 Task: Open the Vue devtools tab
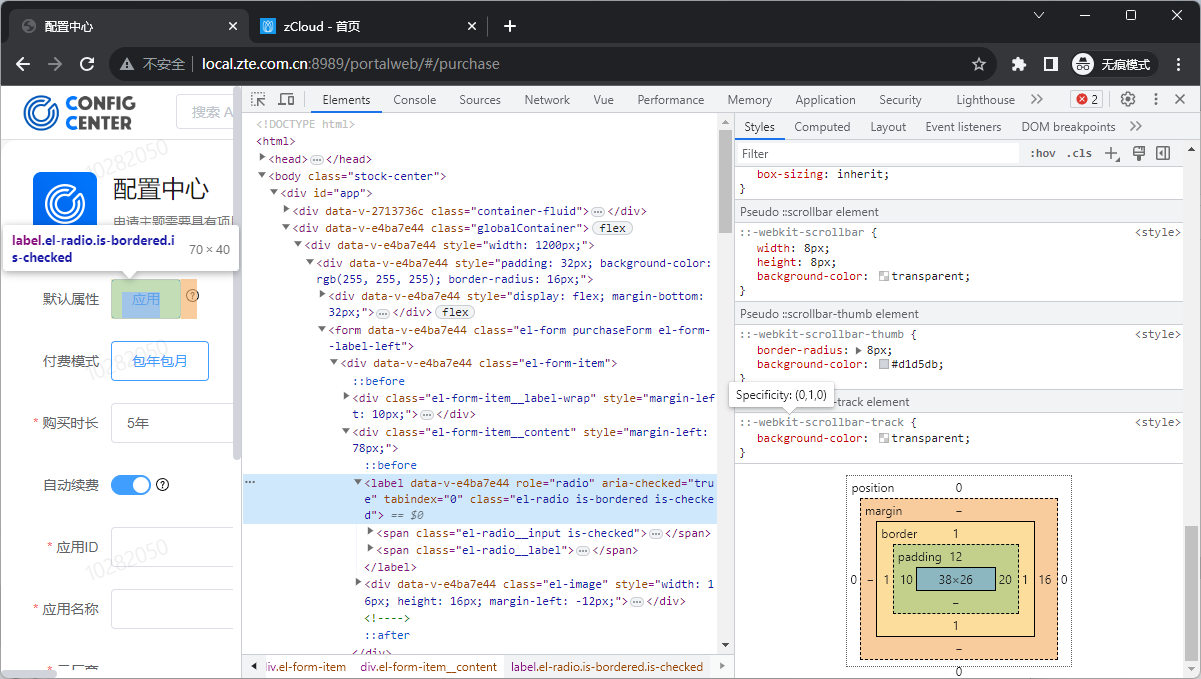coord(603,99)
